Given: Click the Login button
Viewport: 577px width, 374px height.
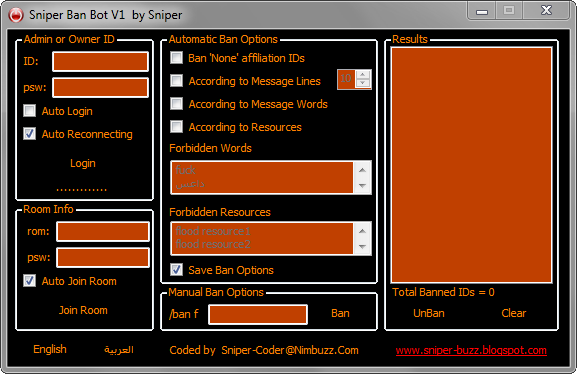Looking at the screenshot, I should [x=83, y=163].
